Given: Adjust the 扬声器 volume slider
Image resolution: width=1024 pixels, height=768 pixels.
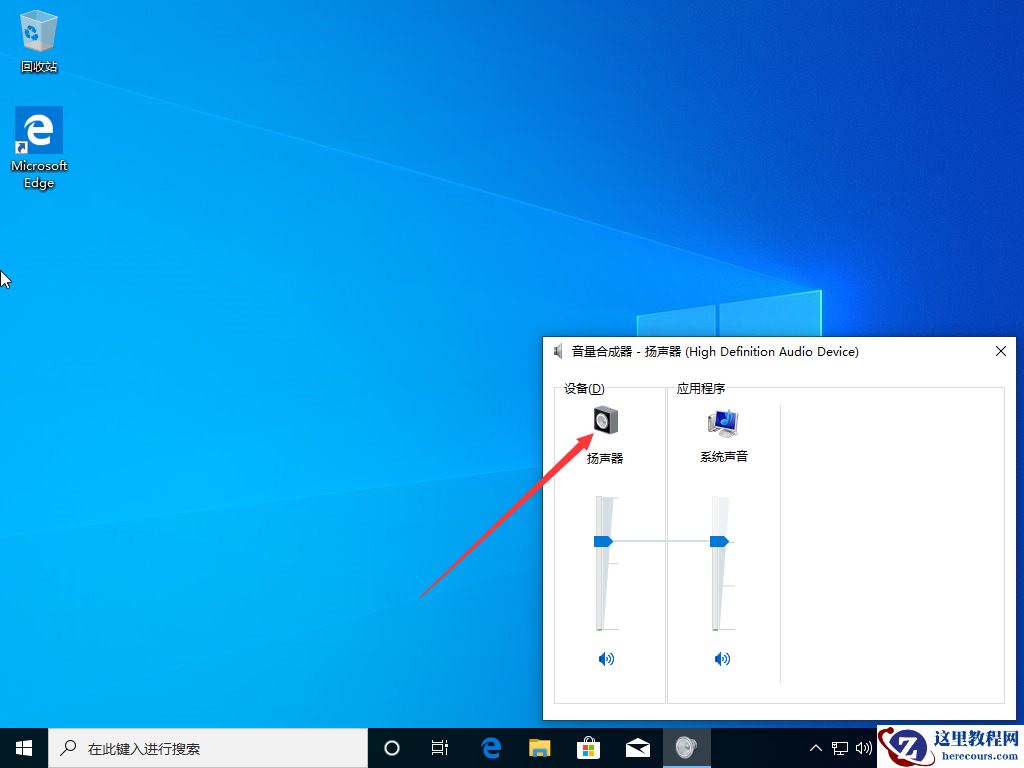Looking at the screenshot, I should [602, 540].
